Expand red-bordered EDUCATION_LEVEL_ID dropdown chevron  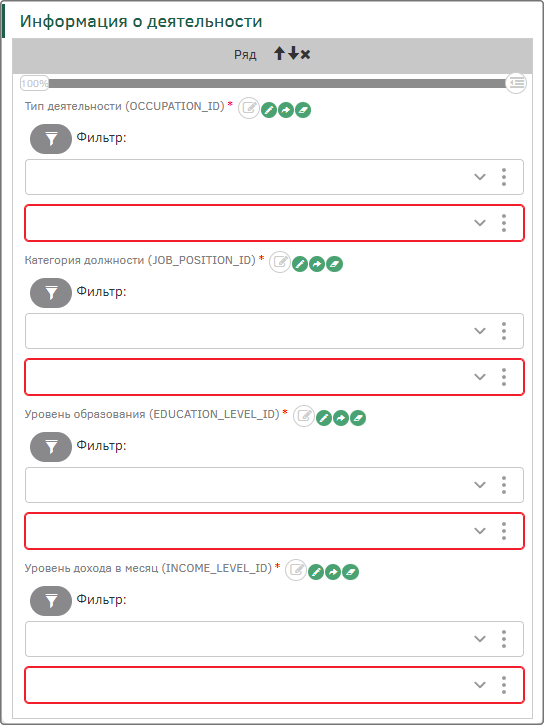[x=480, y=531]
